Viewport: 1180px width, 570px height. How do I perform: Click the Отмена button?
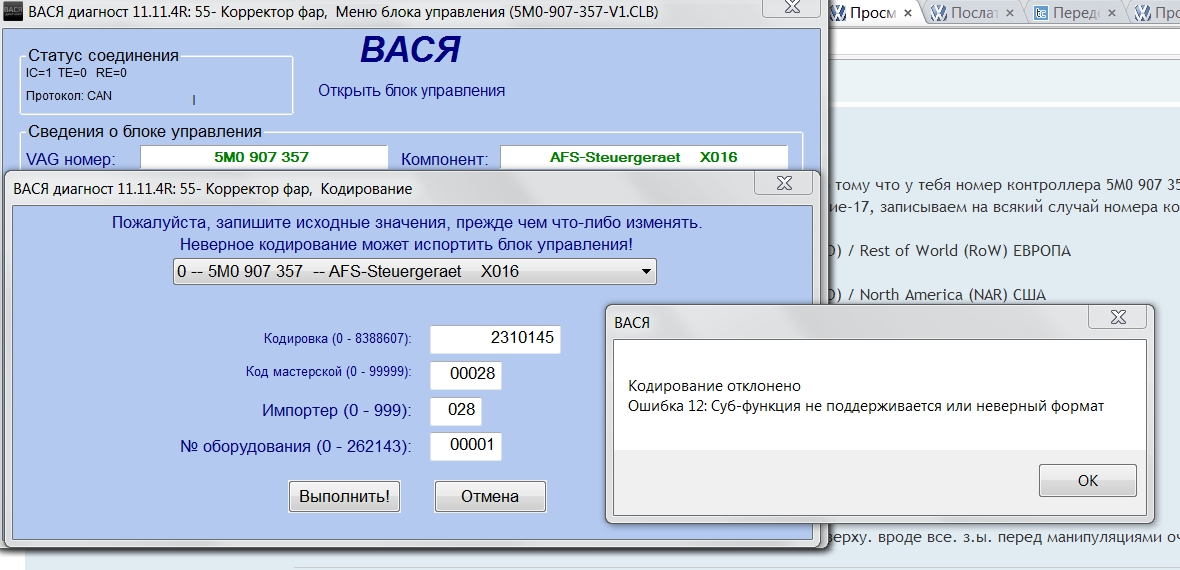(x=490, y=496)
